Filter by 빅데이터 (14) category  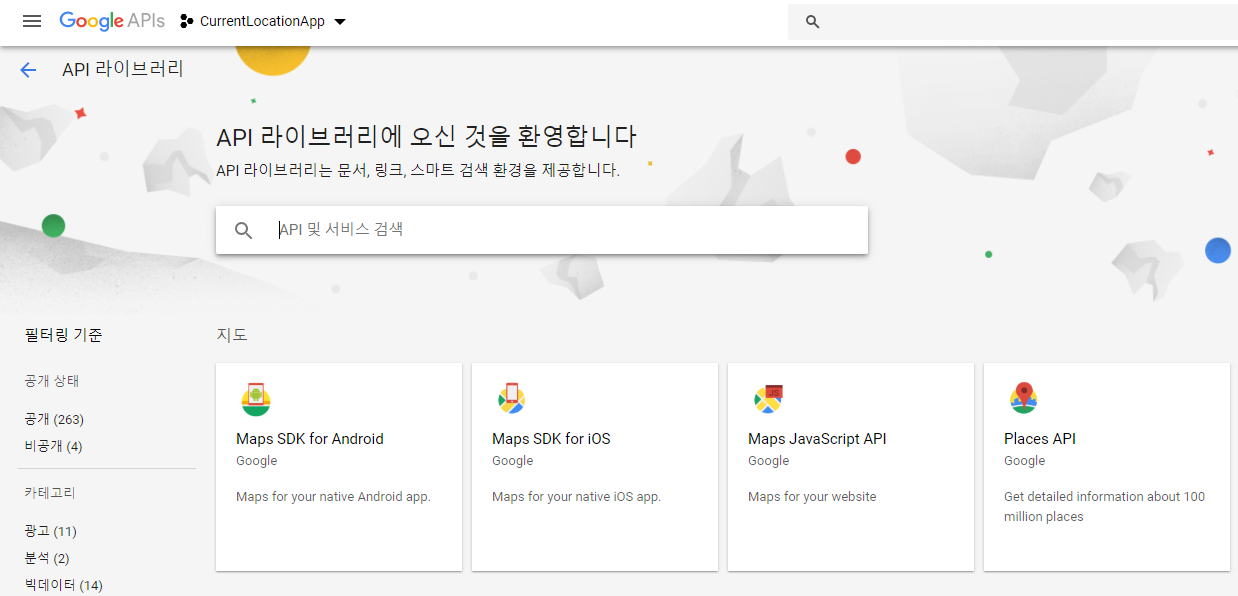pyautogui.click(x=63, y=585)
